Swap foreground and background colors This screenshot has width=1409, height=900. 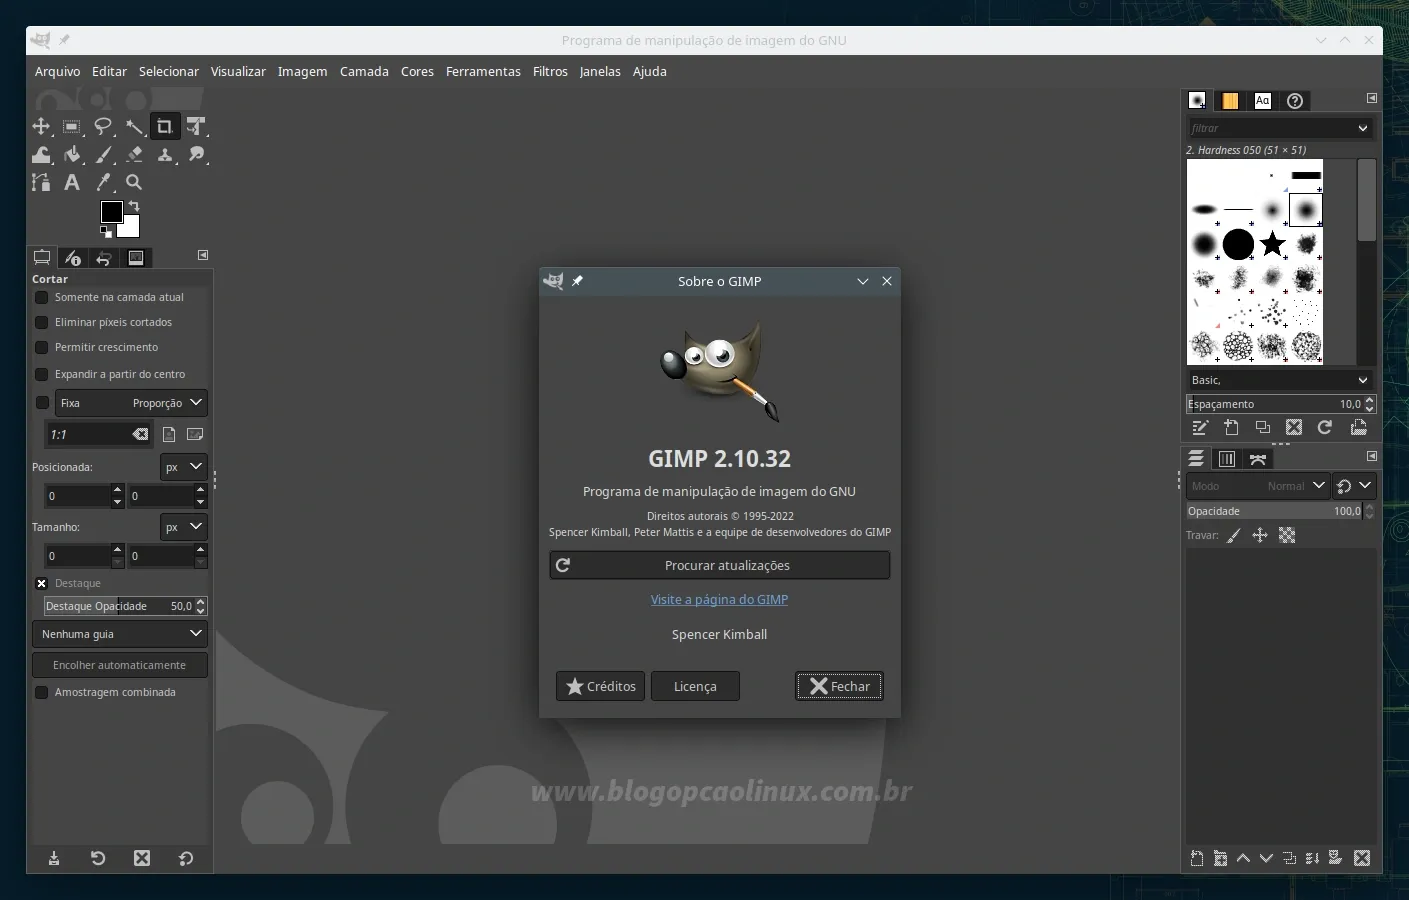[x=134, y=206]
